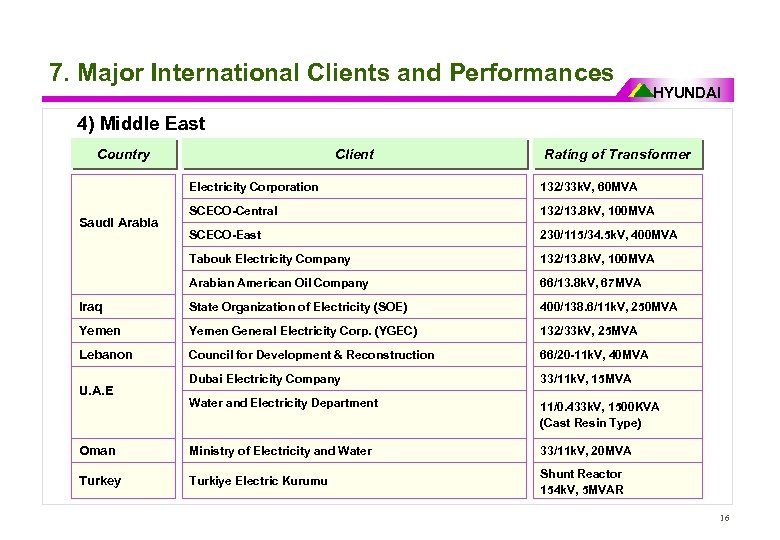Click the Country column header

[x=124, y=154]
